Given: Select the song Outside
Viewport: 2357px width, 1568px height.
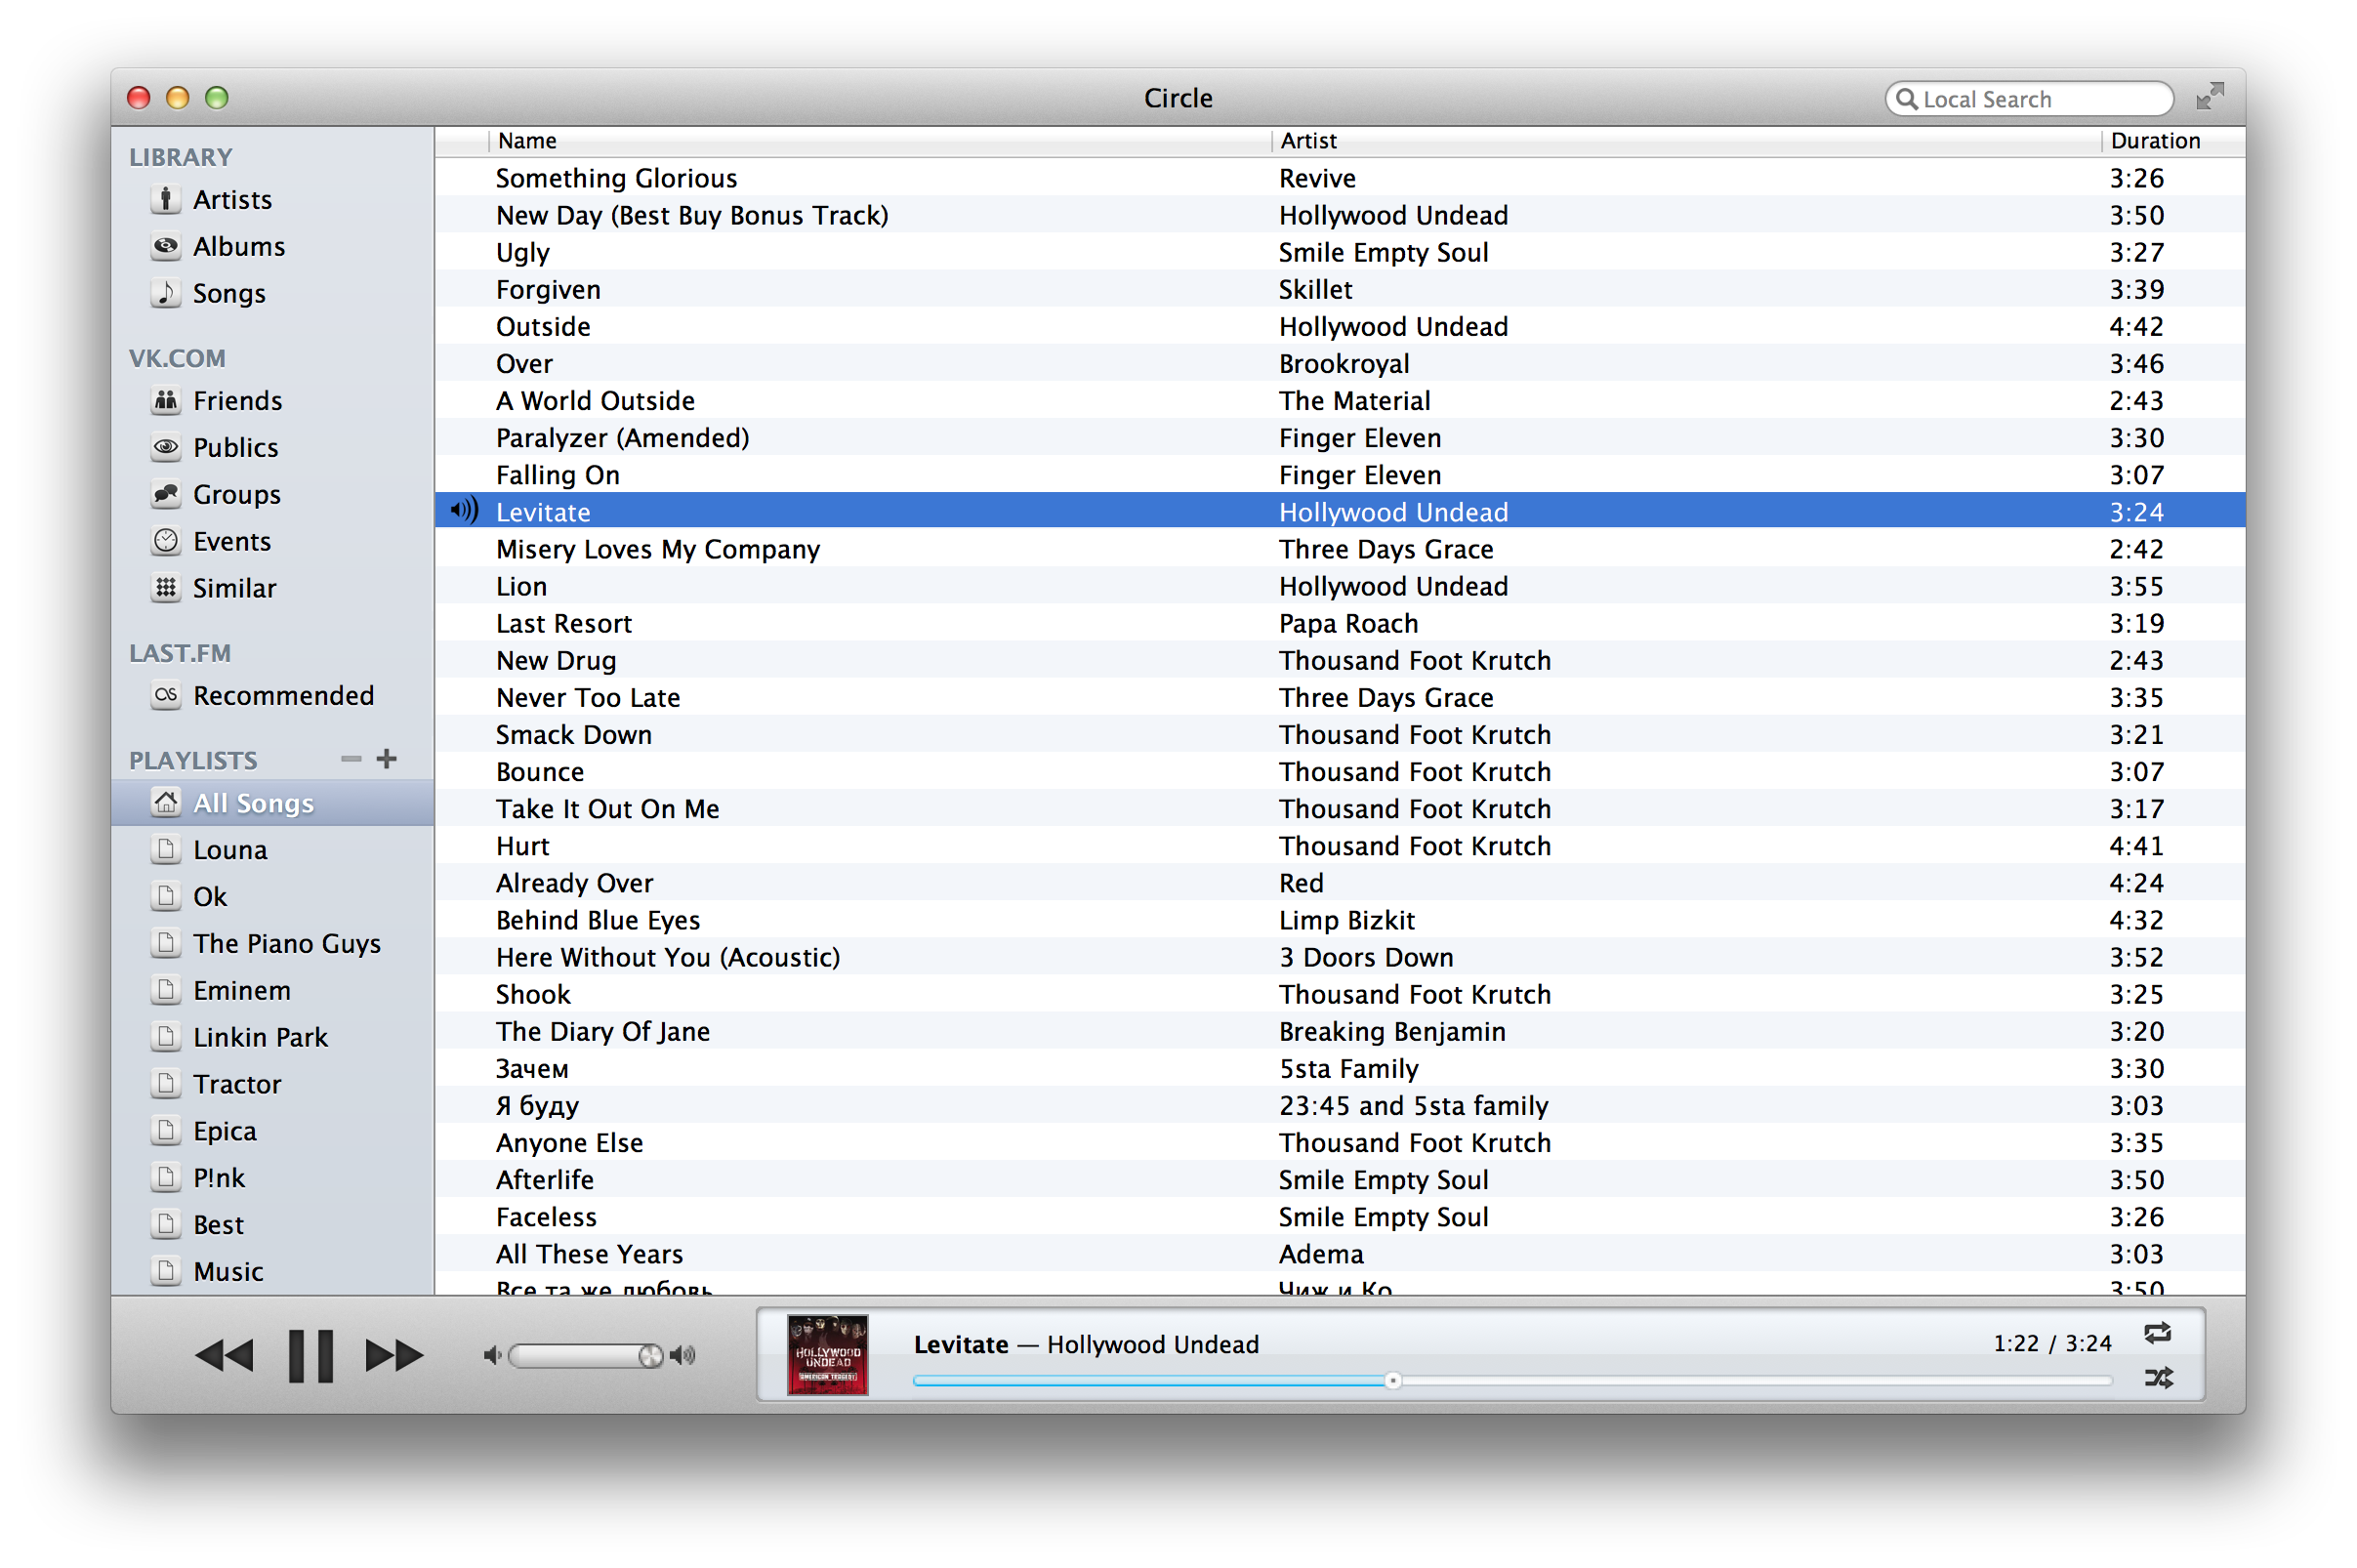Looking at the screenshot, I should [x=1340, y=327].
